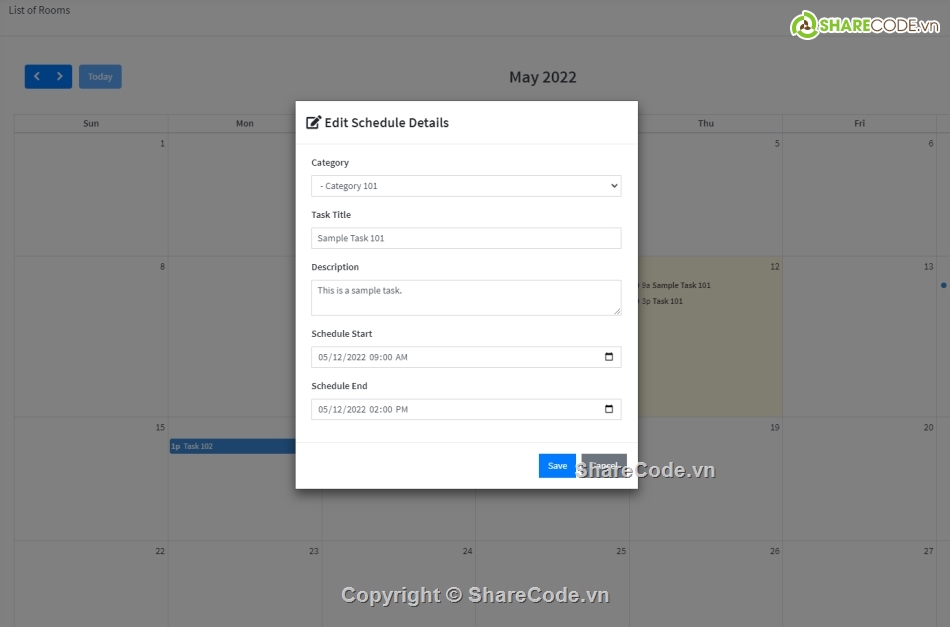Jump to Today in calendar
This screenshot has width=950, height=627.
[100, 77]
